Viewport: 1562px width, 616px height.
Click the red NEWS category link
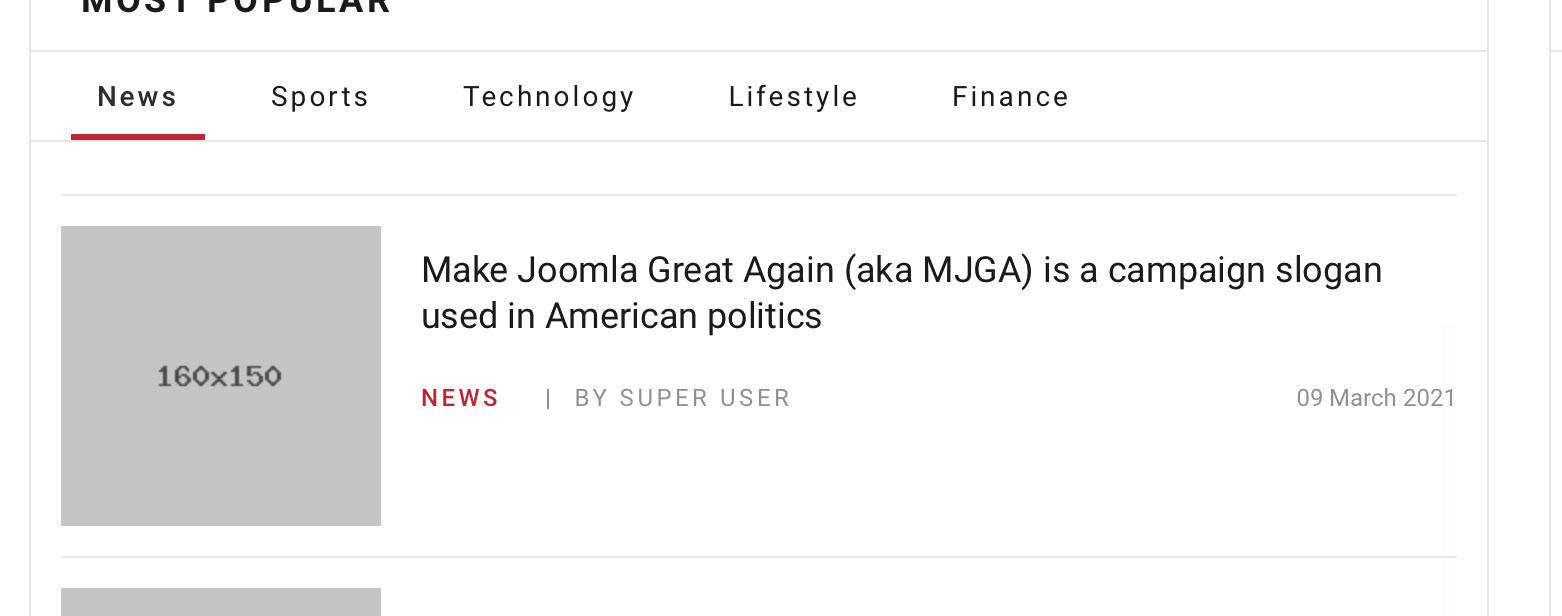(460, 398)
